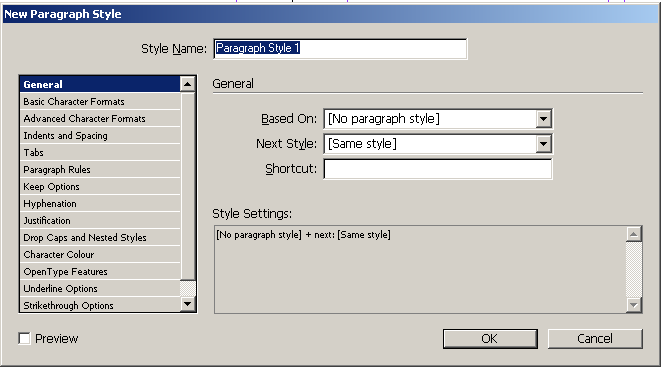Open Strikethrough Options category
Viewport: 661px width, 367px height.
[x=100, y=305]
